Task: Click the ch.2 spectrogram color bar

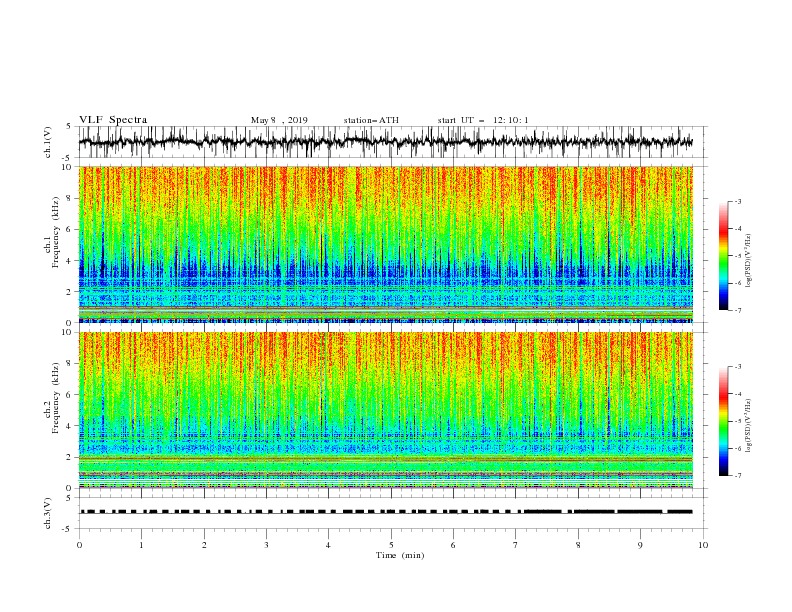Action: tap(724, 421)
